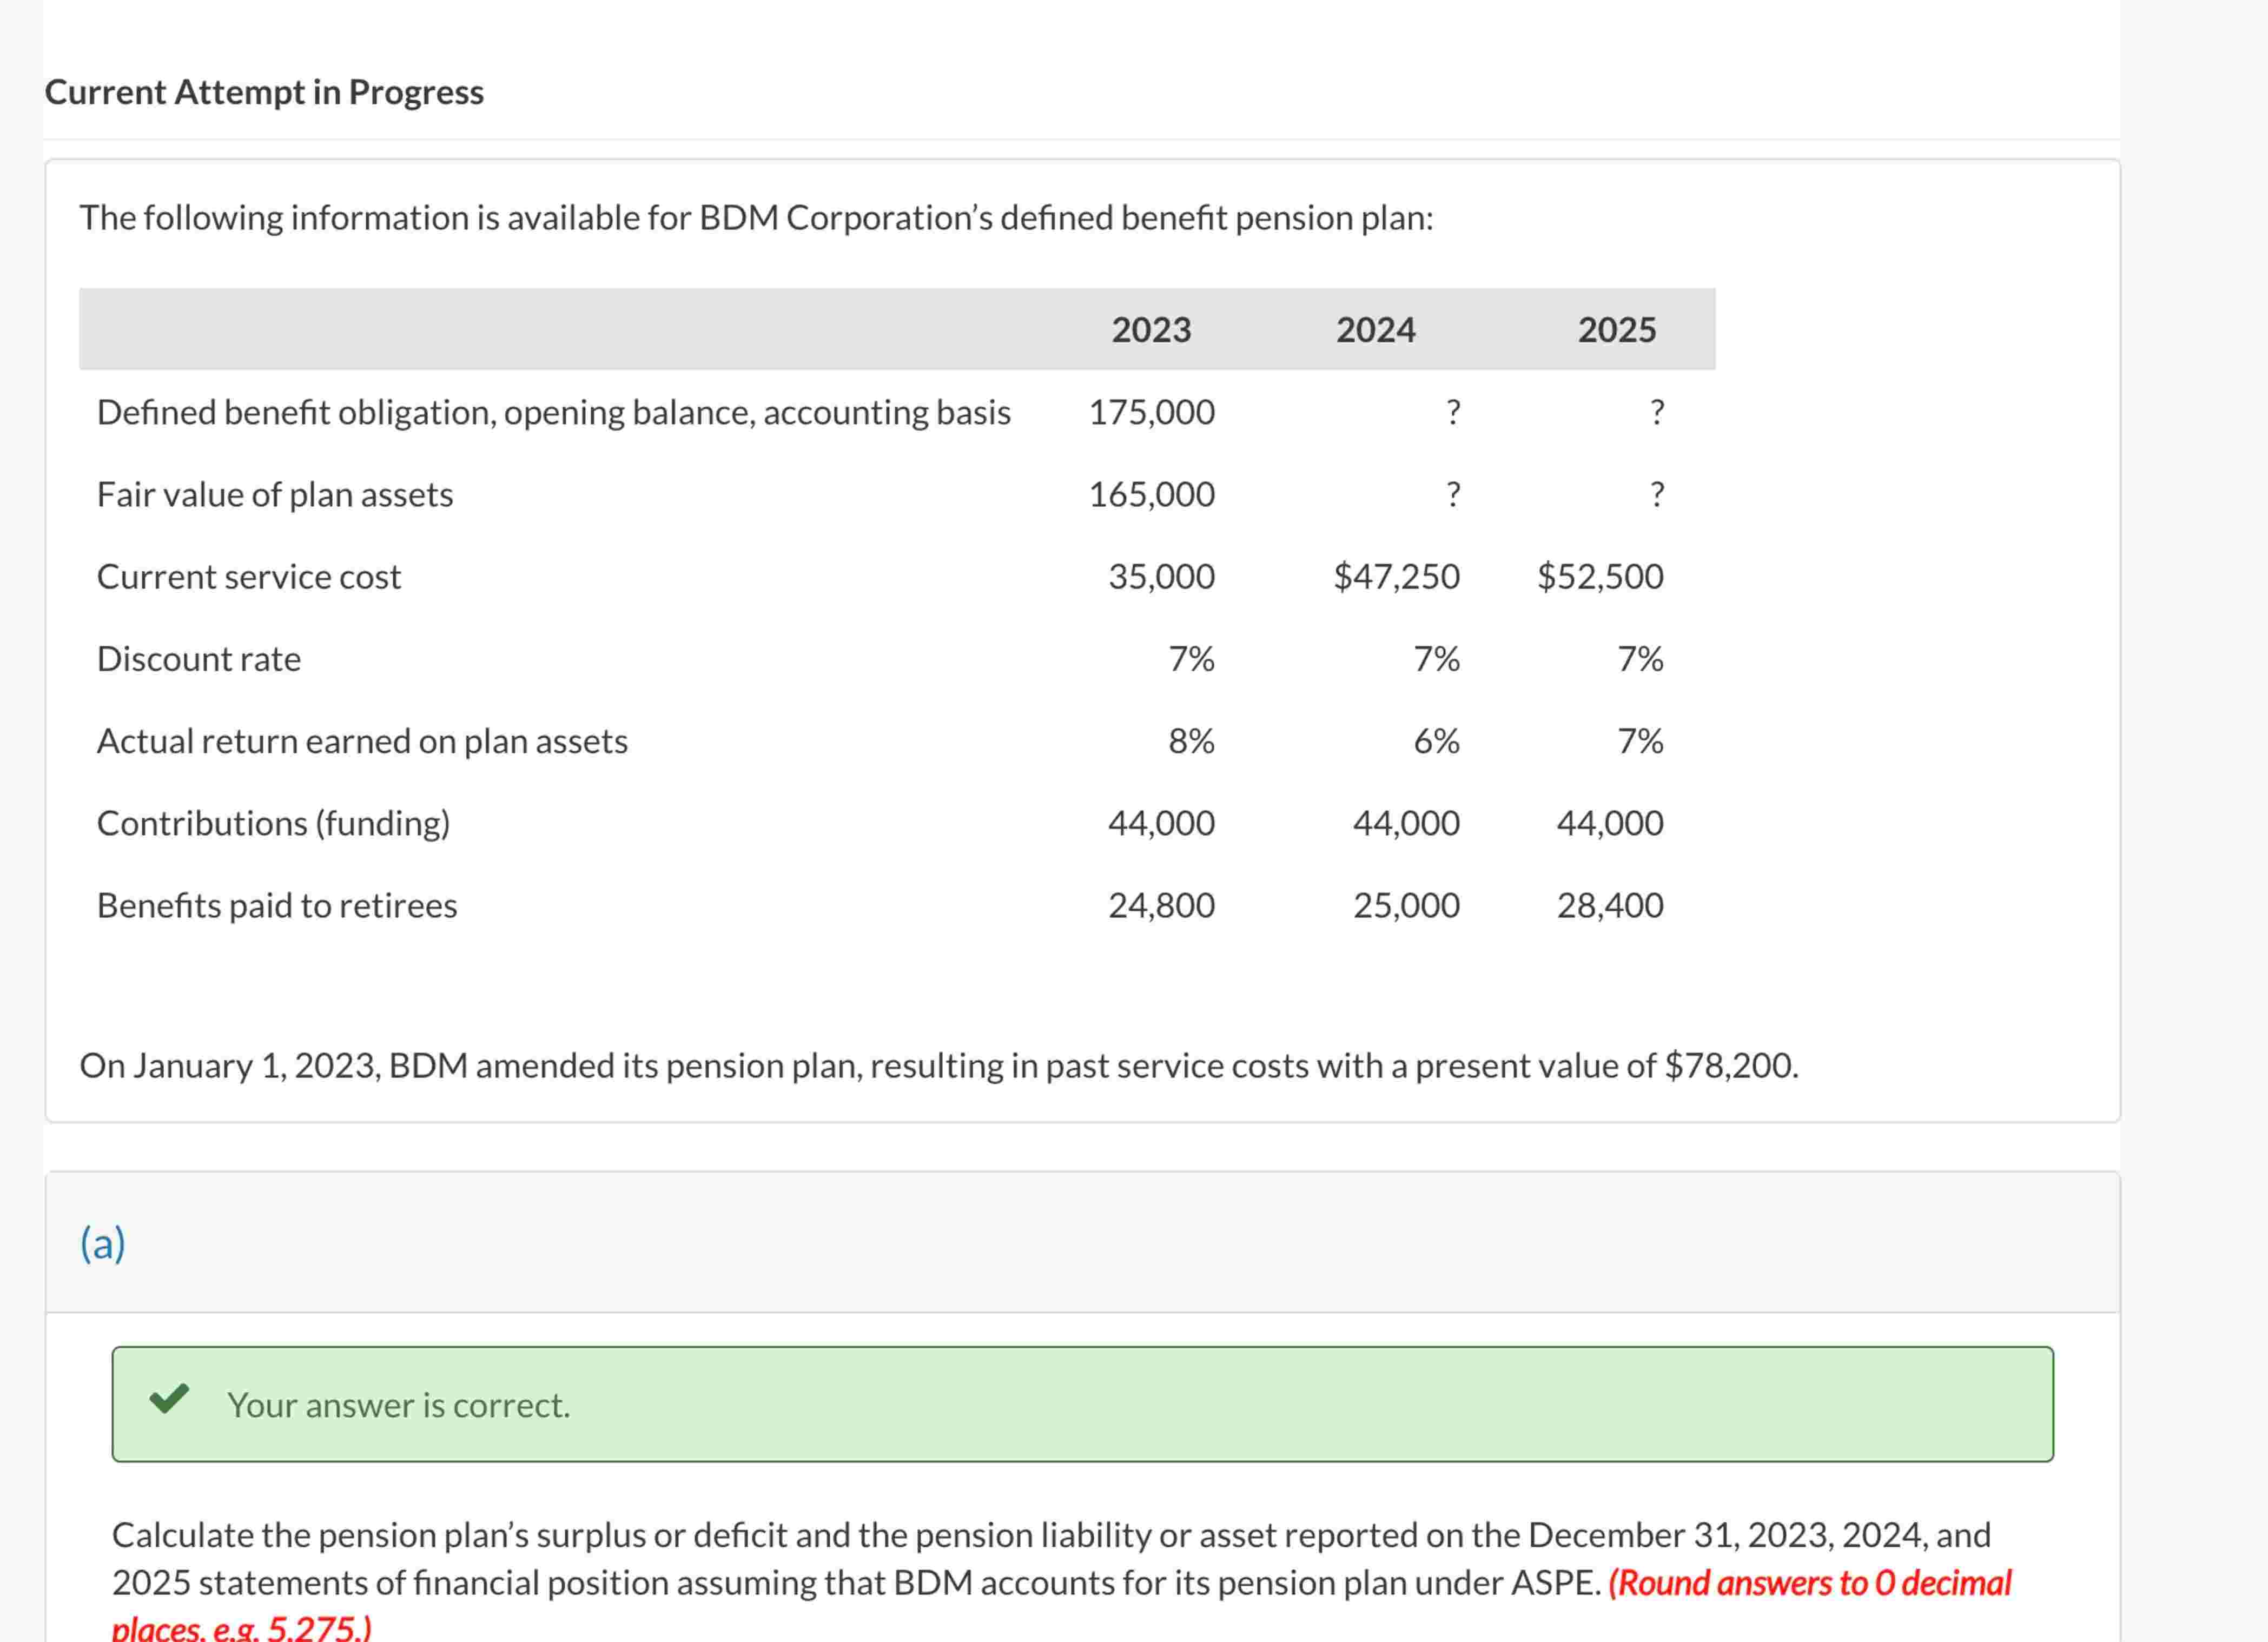
Task: Click the red rounding instruction text
Action: tap(1809, 1583)
